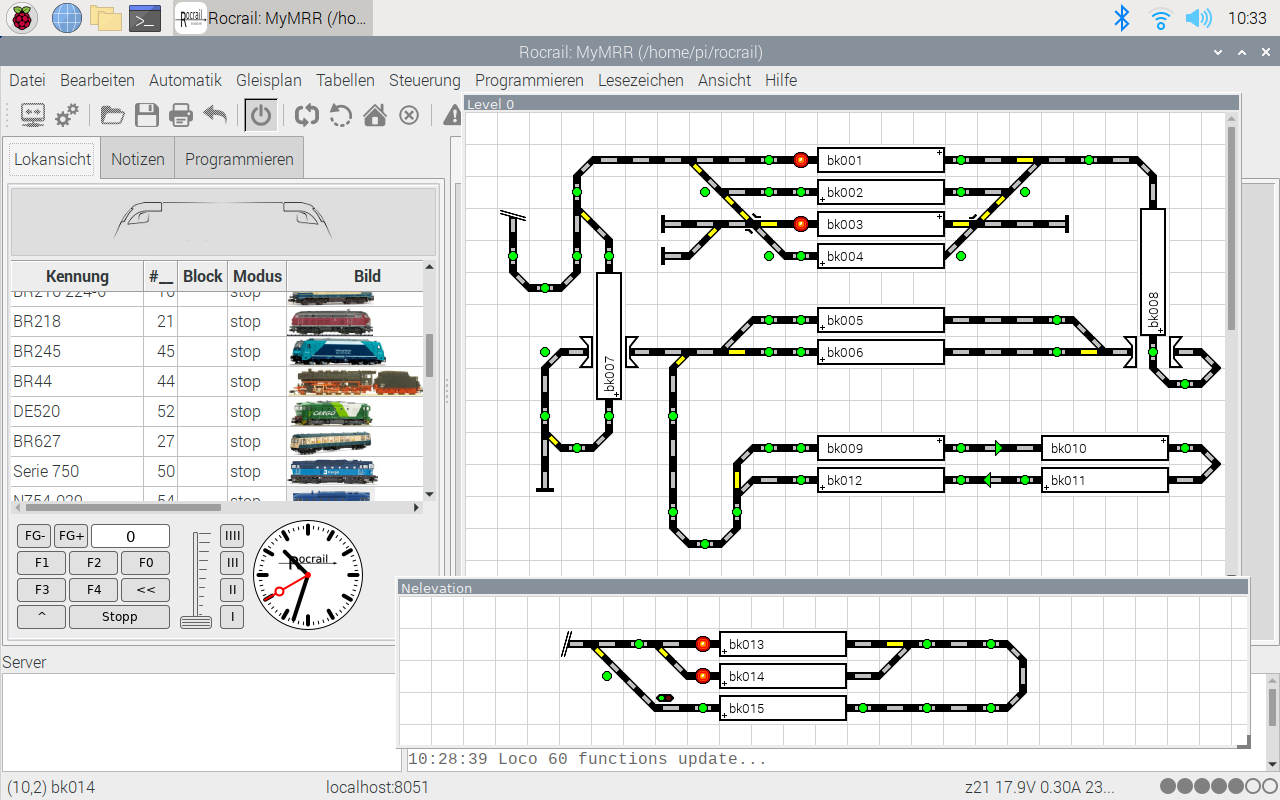Select loco BR218 in the list

(217, 321)
